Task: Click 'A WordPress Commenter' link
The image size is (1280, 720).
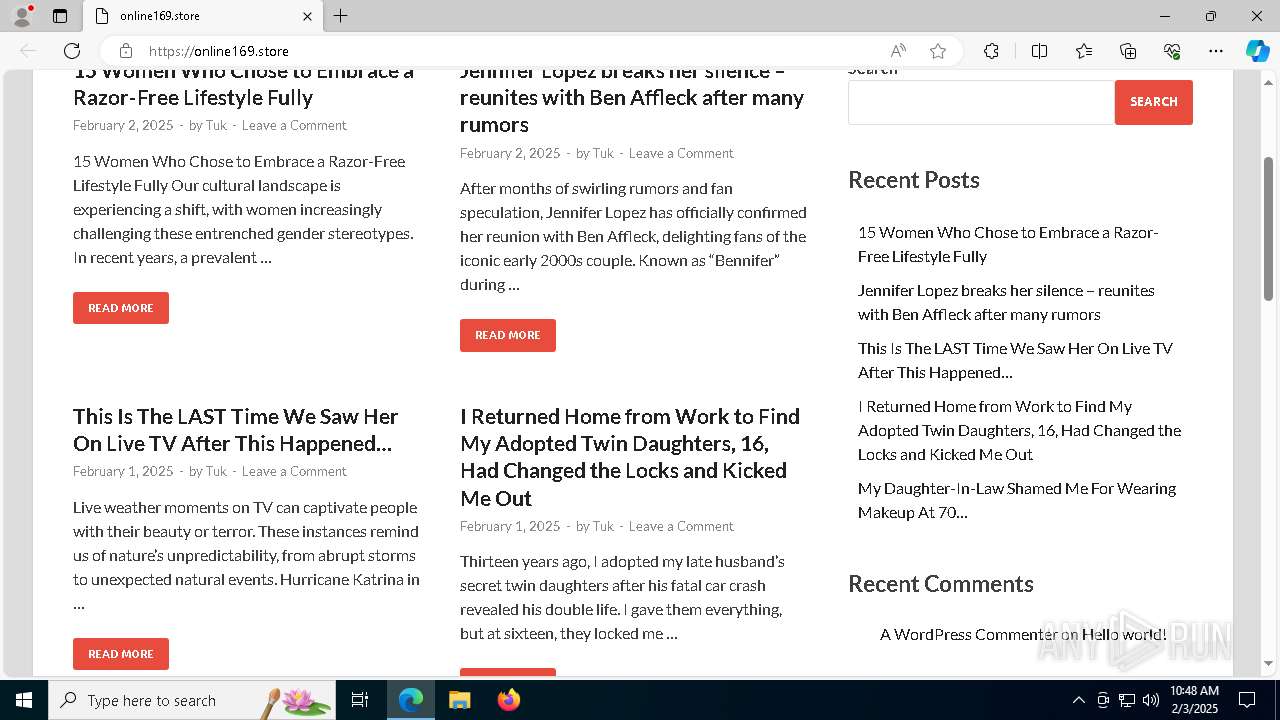Action: [x=968, y=634]
